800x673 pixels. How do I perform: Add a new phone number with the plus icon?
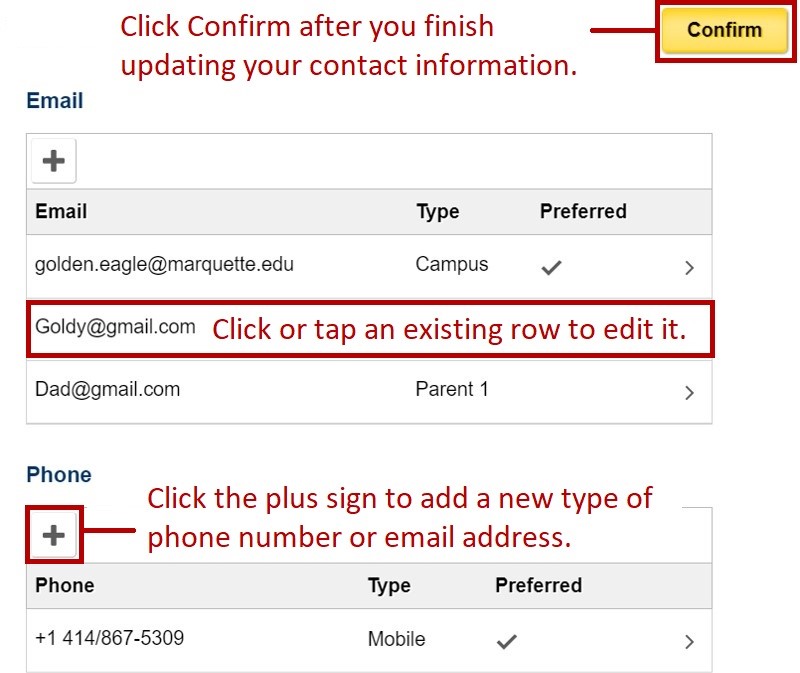54,535
